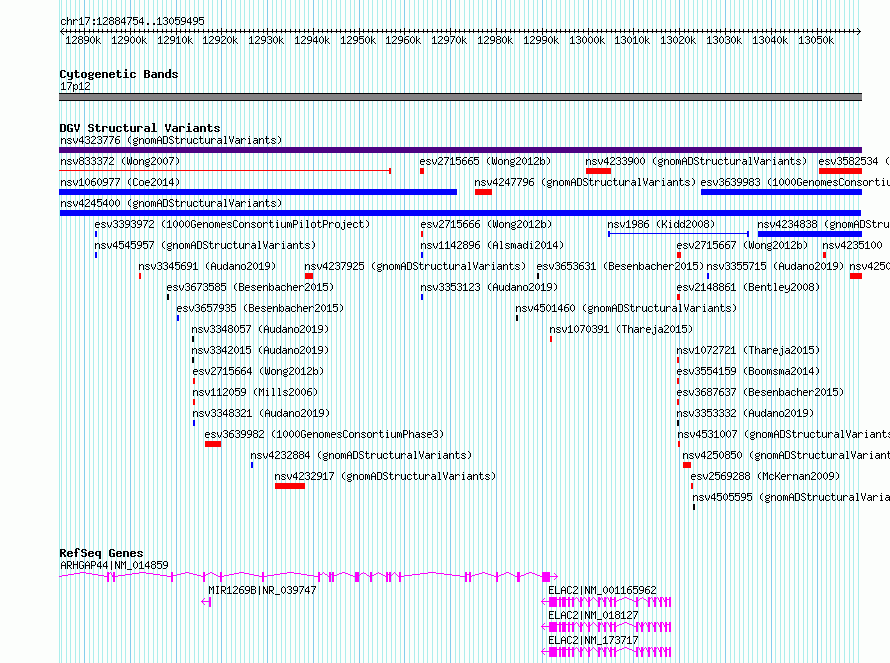Click the 12940k ruler tick label
Image resolution: width=890 pixels, height=663 pixels.
click(312, 40)
